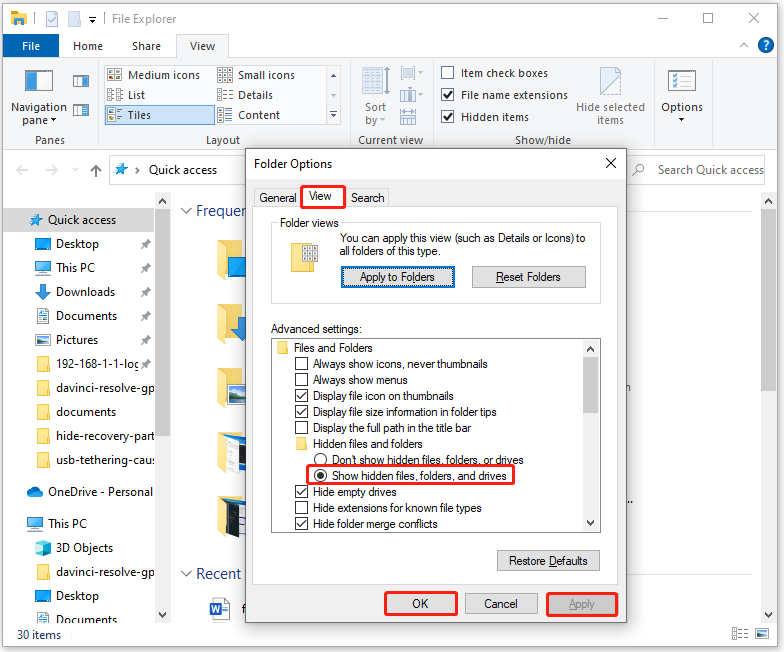Check Display the full path in title bar
The width and height of the screenshot is (784, 652).
click(301, 428)
